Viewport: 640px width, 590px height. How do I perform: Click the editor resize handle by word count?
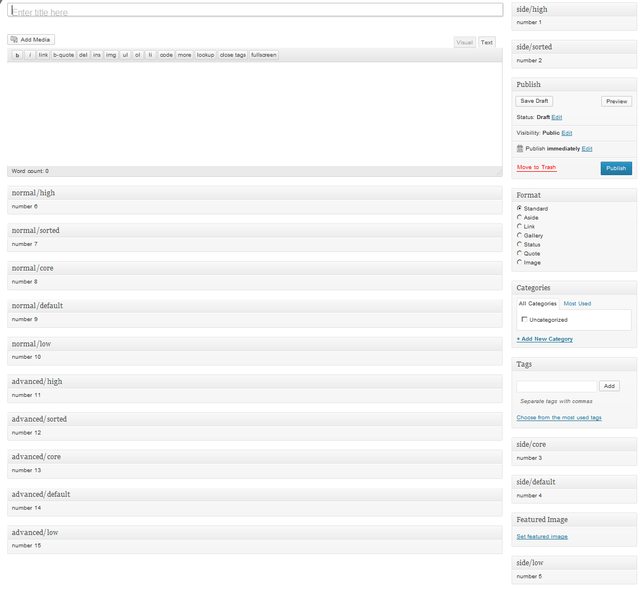coord(499,173)
